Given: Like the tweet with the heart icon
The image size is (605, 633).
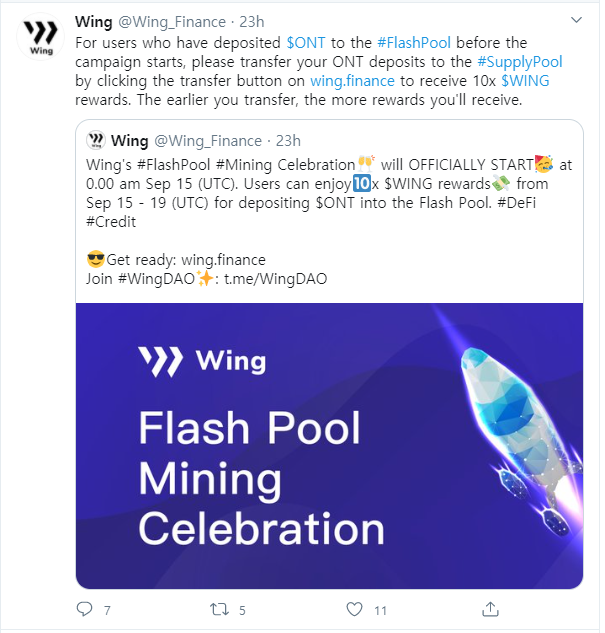Looking at the screenshot, I should pos(353,608).
